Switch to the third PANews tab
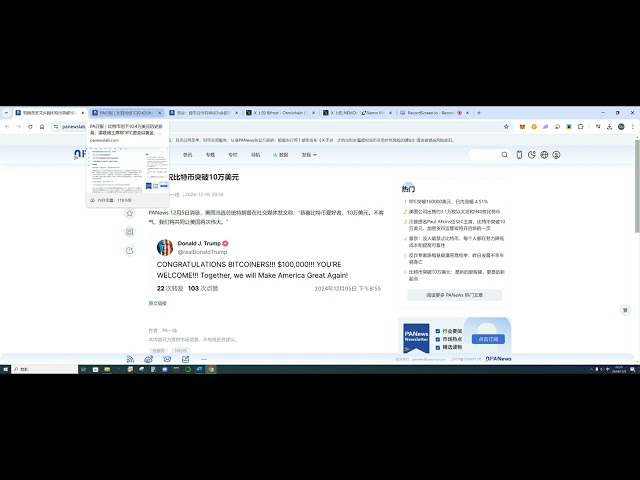 click(x=203, y=113)
